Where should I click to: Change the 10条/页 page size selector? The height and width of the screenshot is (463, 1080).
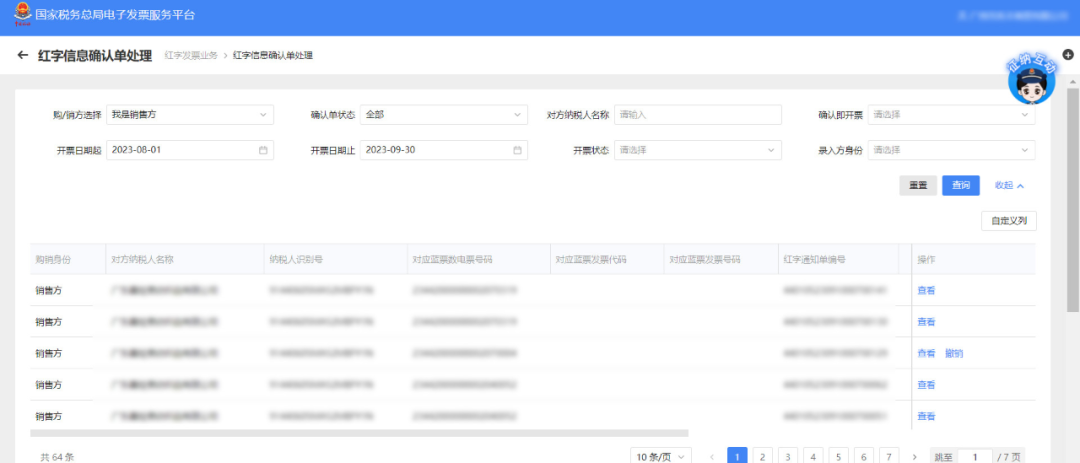661,457
